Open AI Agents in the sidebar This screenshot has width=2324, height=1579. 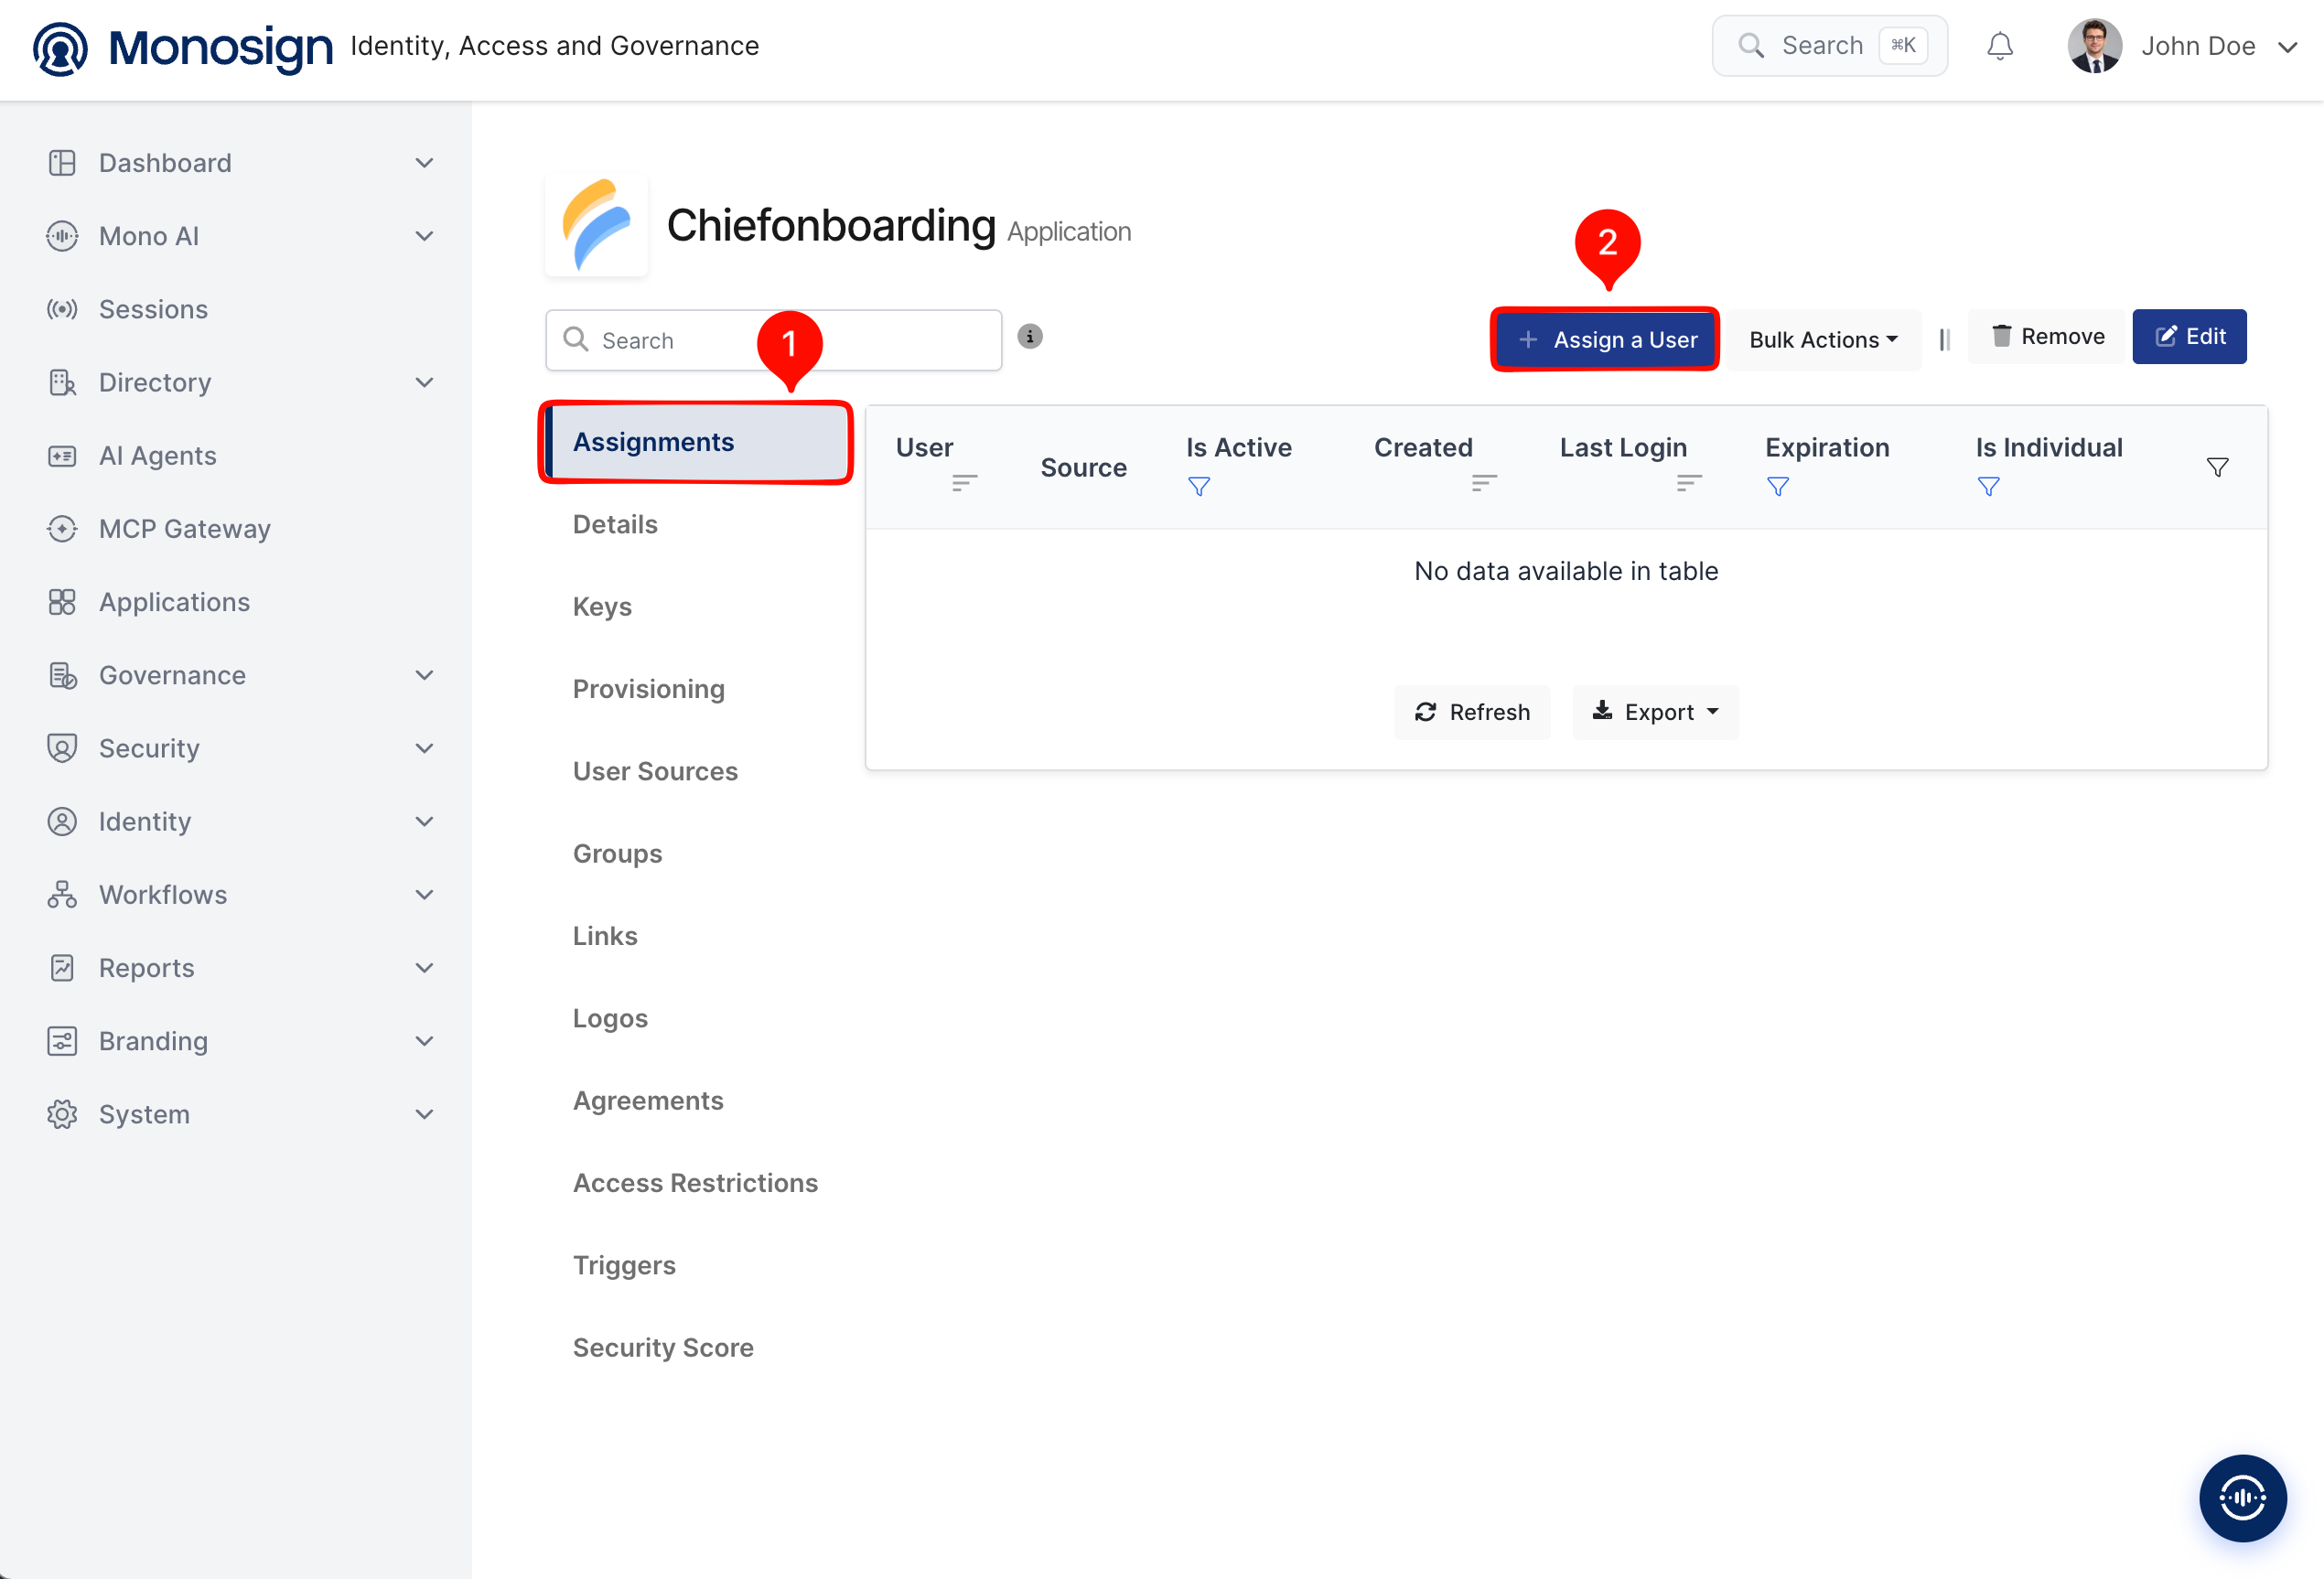point(157,456)
